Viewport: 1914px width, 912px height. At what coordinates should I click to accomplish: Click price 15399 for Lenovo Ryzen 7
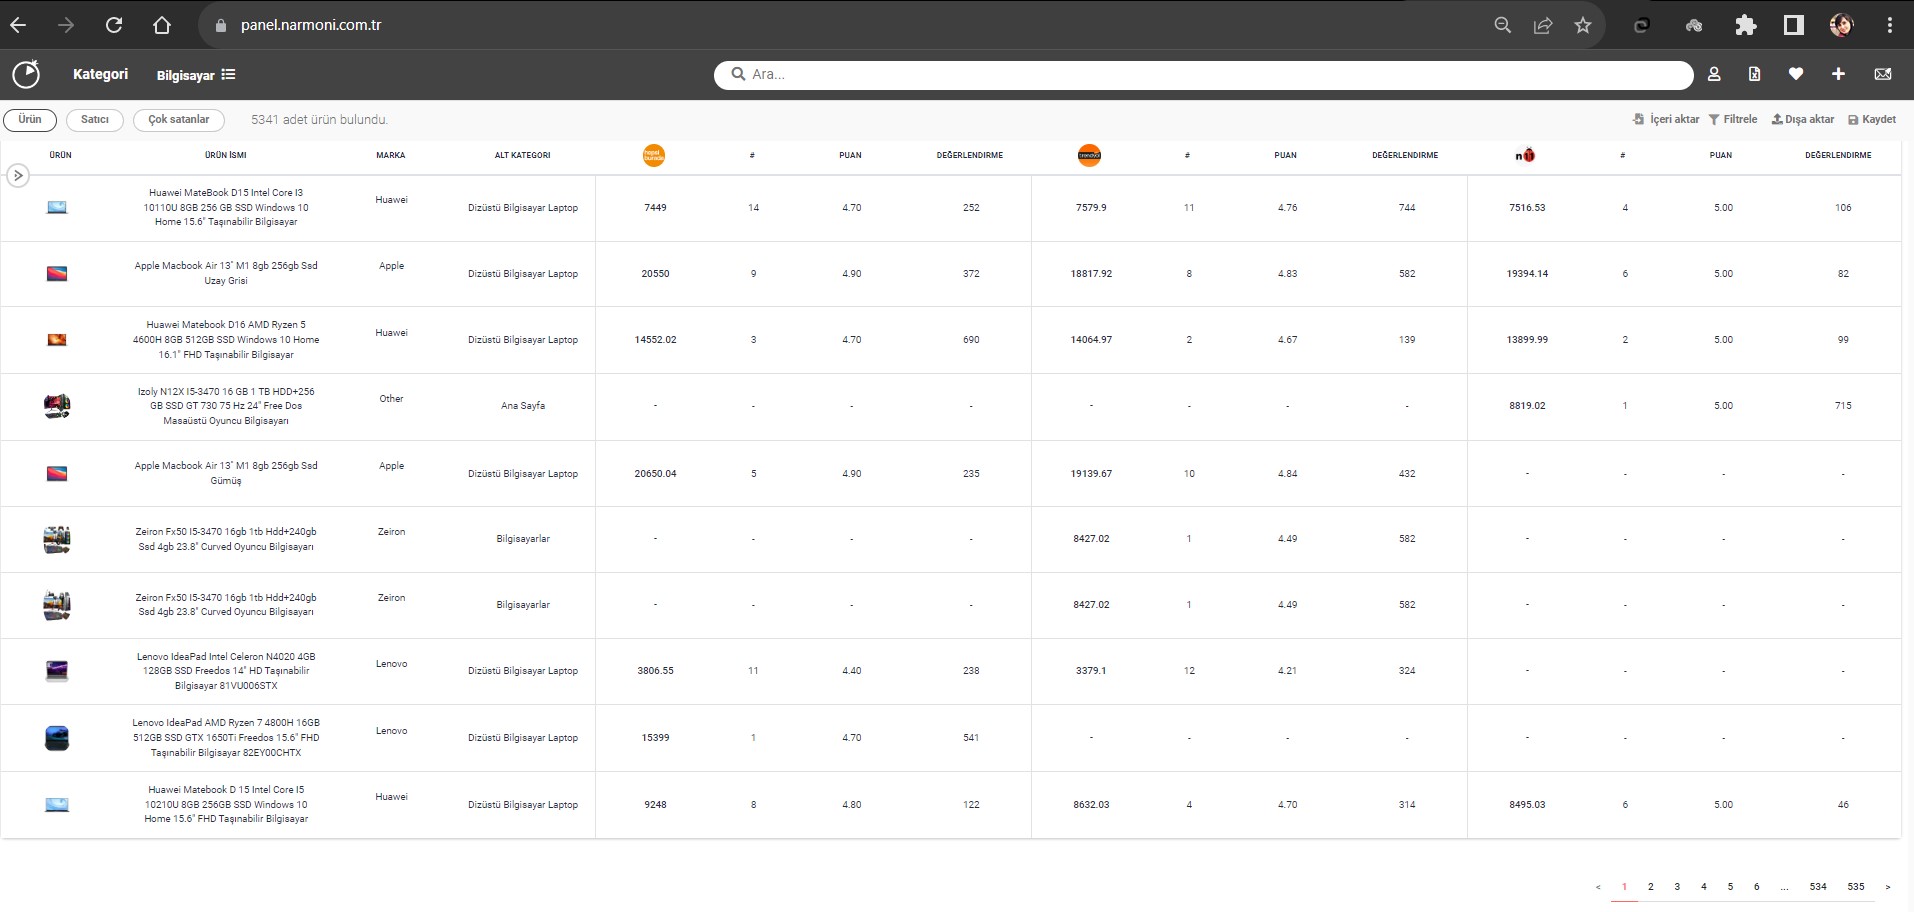[x=655, y=738]
